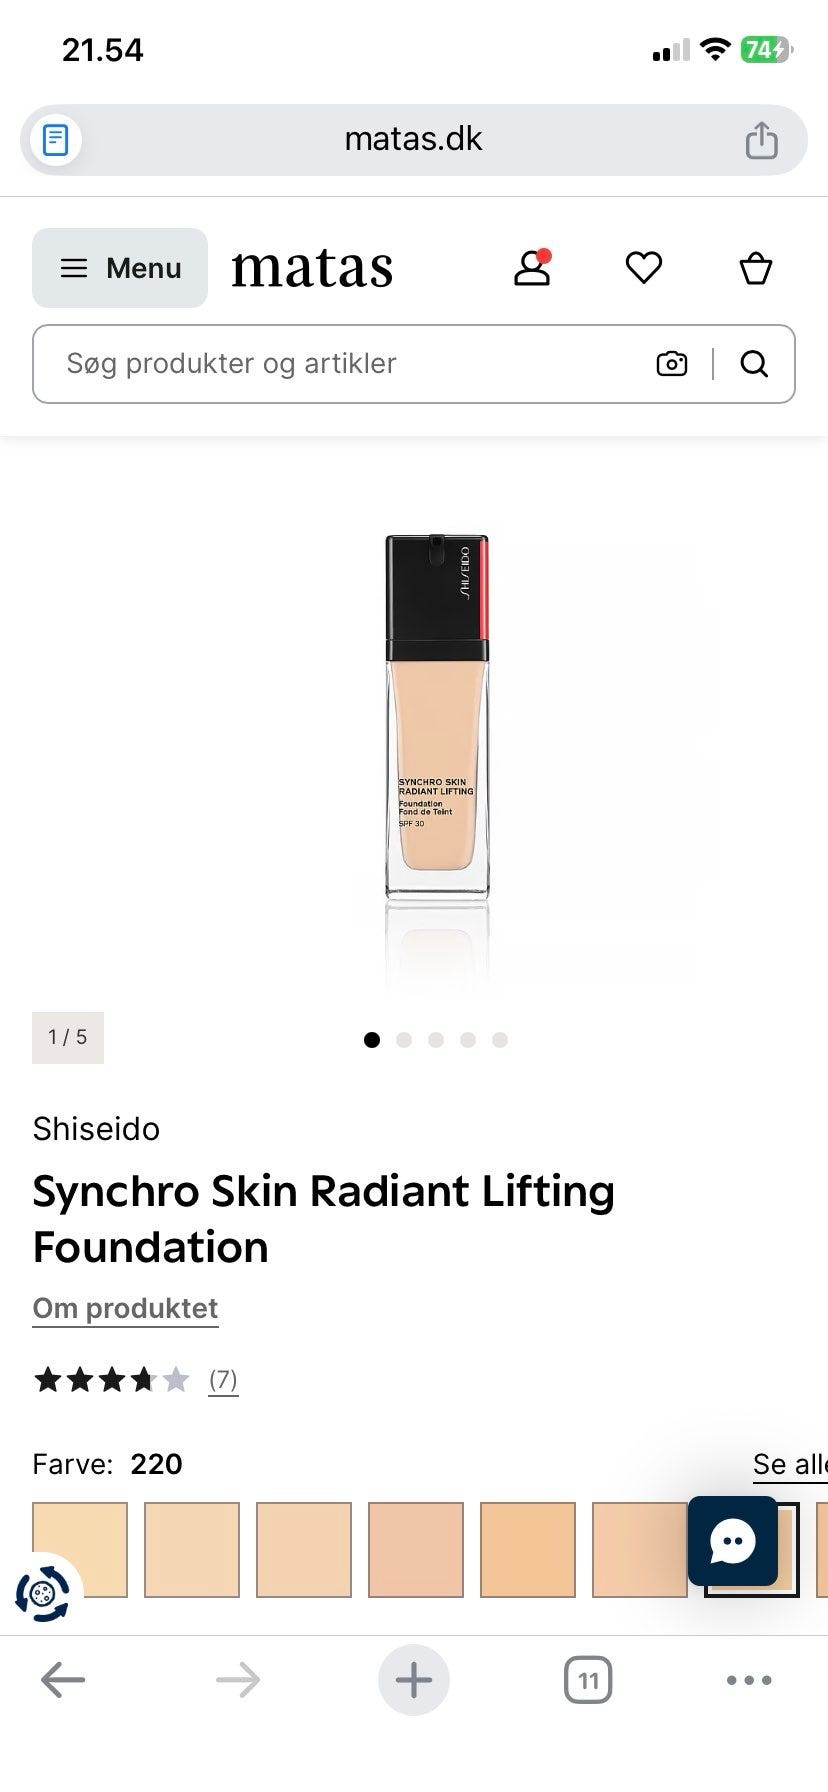
Task: Open the Menu hamburger button
Action: coord(120,268)
